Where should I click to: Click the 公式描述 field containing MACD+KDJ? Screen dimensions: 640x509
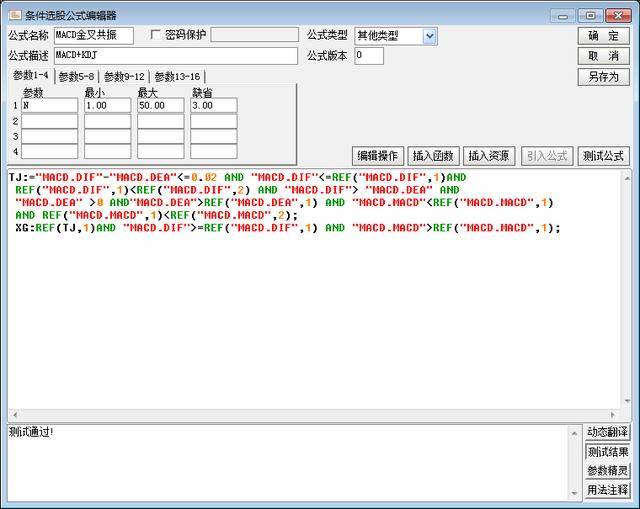tap(175, 56)
